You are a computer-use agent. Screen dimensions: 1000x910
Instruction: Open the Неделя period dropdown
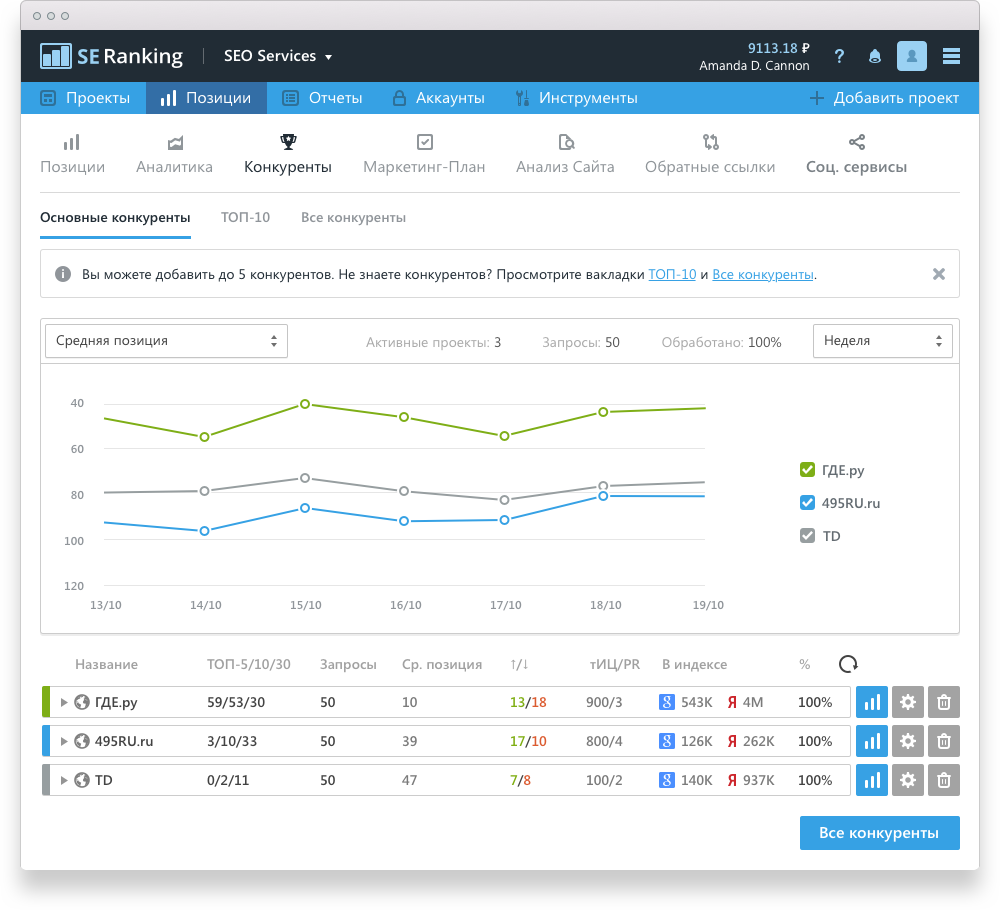(x=883, y=341)
